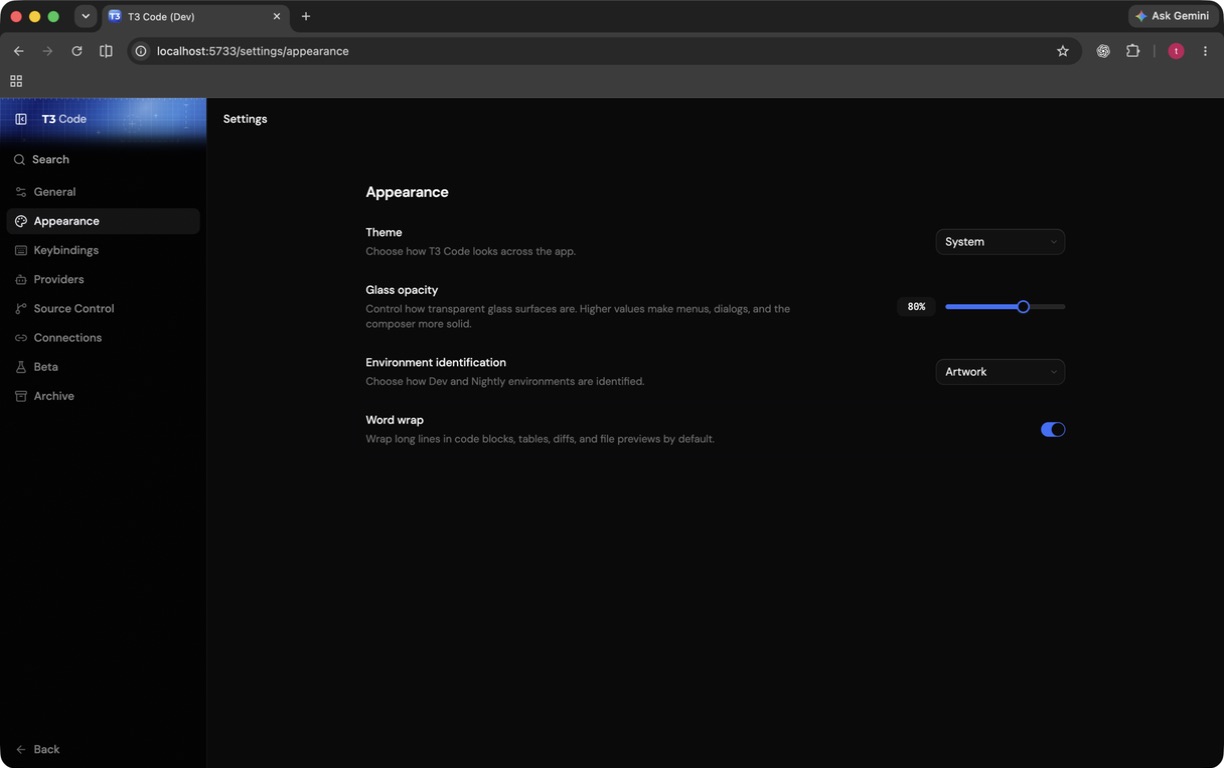Click the Appearance palette icon
This screenshot has height=768, width=1224.
point(21,221)
